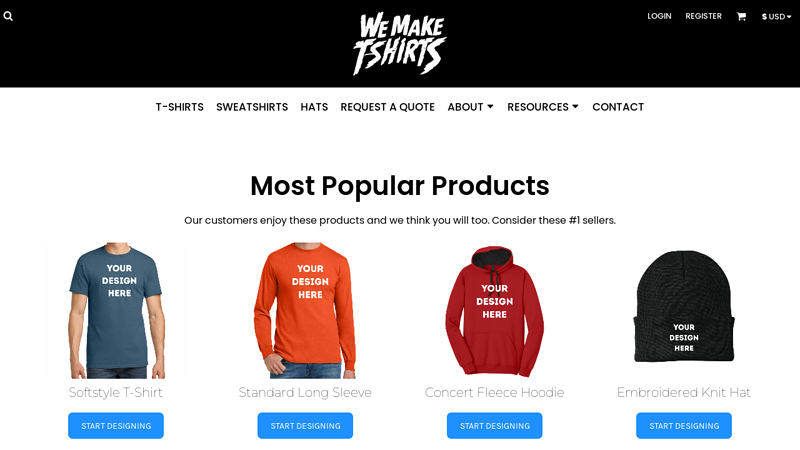Expand the Resources menu dropdown
The image size is (800, 450).
(x=542, y=107)
